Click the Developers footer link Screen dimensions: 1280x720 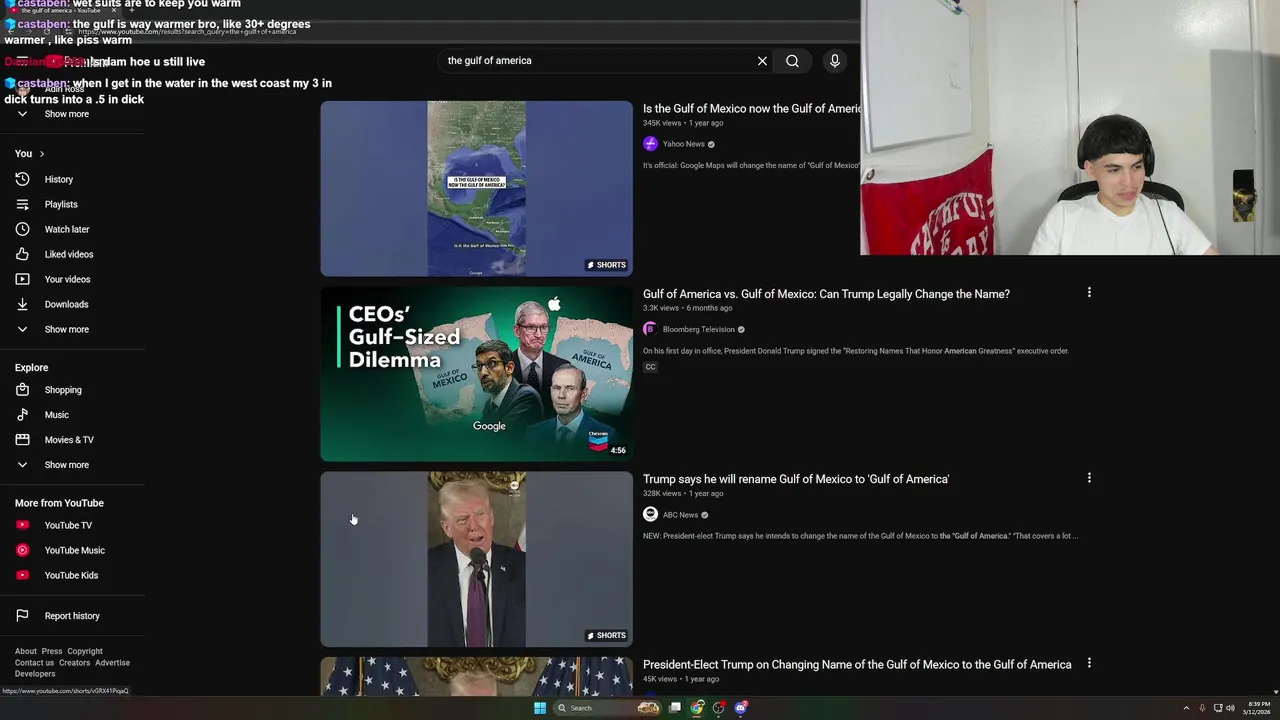tap(35, 674)
